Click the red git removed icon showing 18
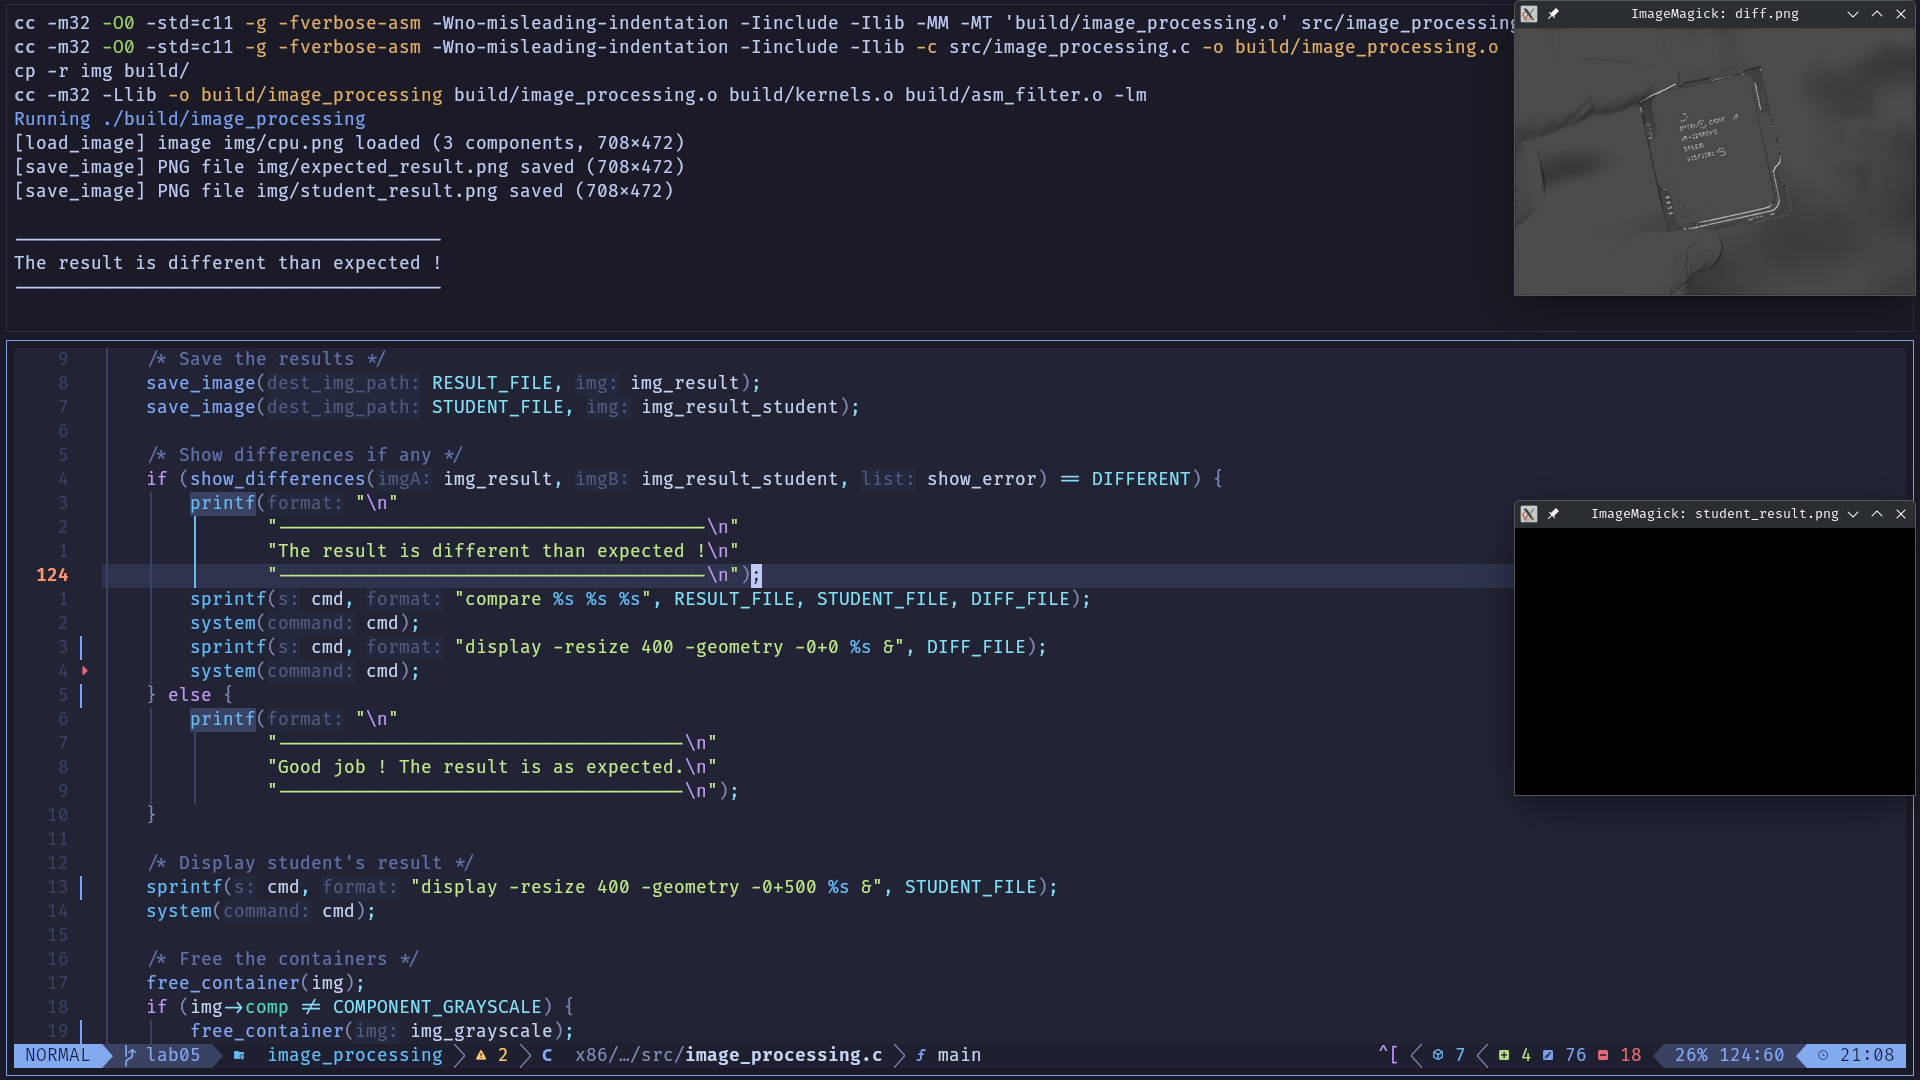This screenshot has width=1920, height=1080. click(x=1603, y=1055)
